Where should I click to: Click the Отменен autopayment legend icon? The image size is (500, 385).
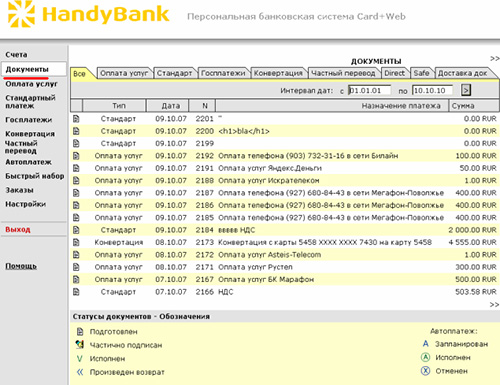[426, 371]
